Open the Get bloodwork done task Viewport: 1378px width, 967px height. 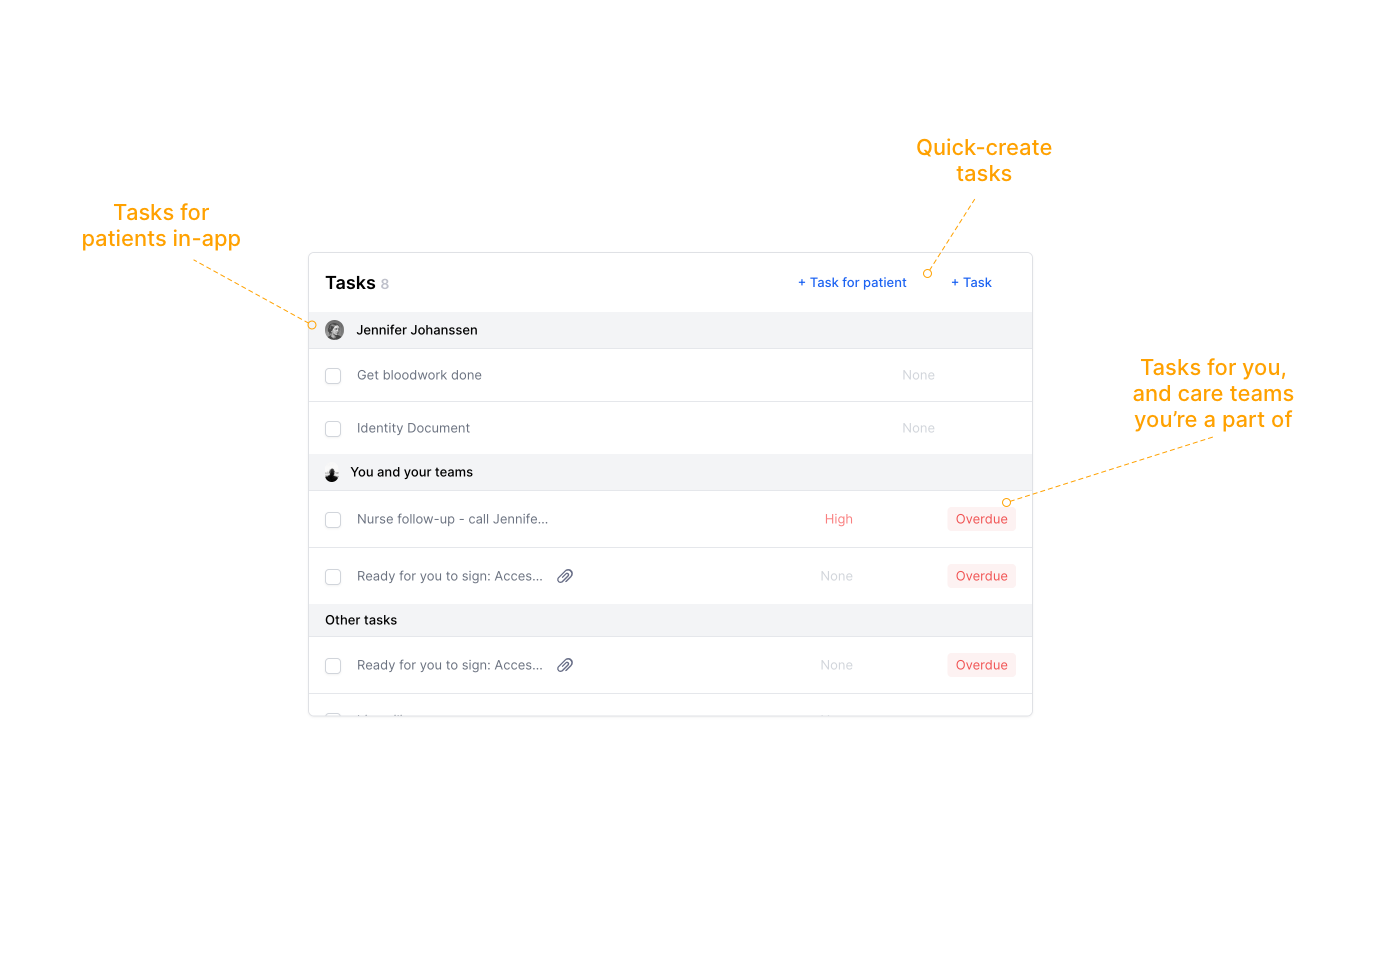click(x=419, y=375)
